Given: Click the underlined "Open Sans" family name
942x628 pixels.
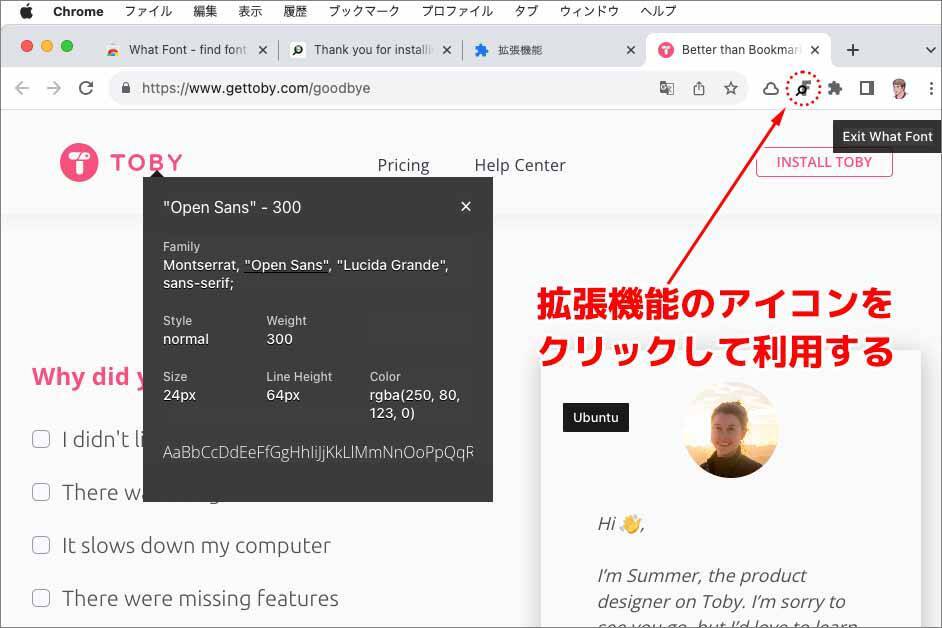Looking at the screenshot, I should click(x=287, y=265).
